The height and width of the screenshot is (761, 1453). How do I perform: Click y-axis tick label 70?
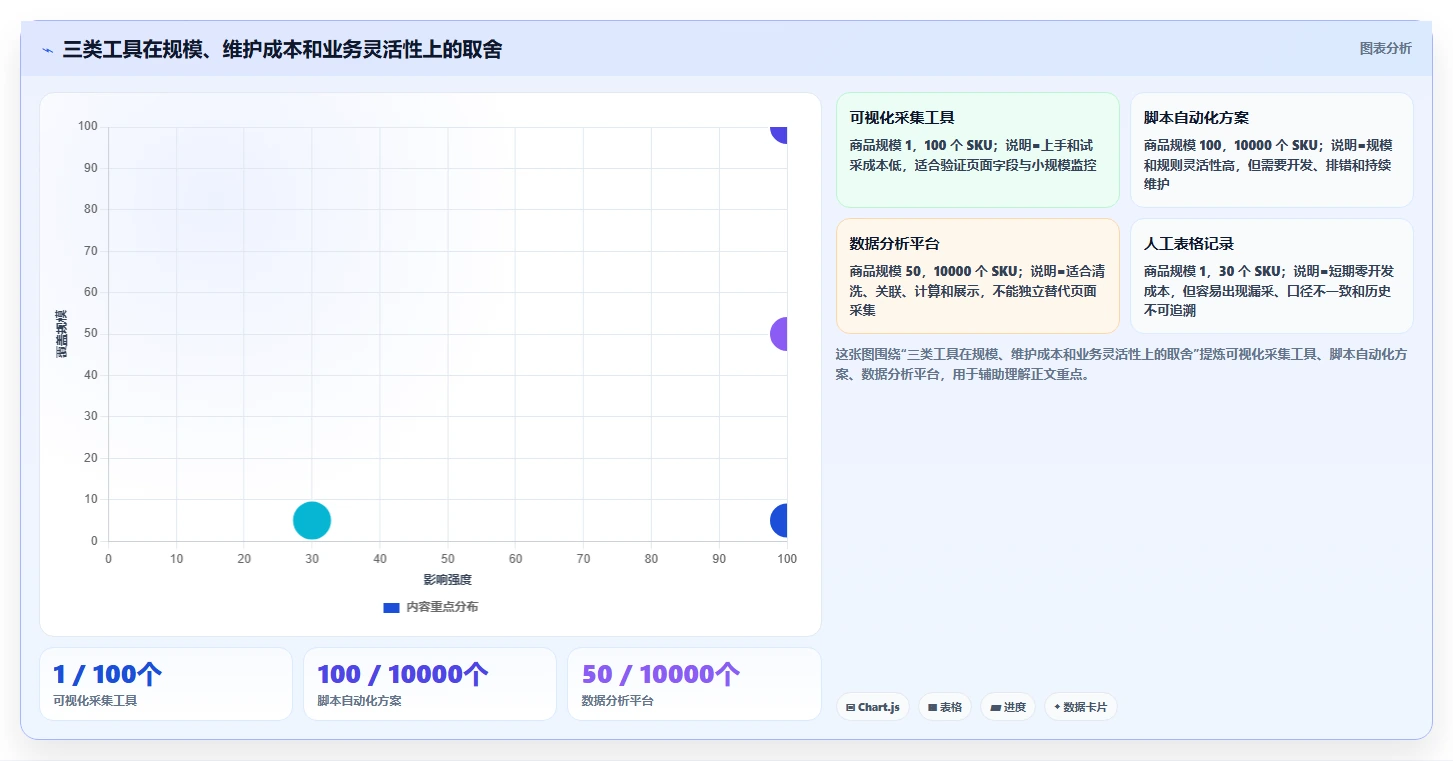click(x=91, y=251)
